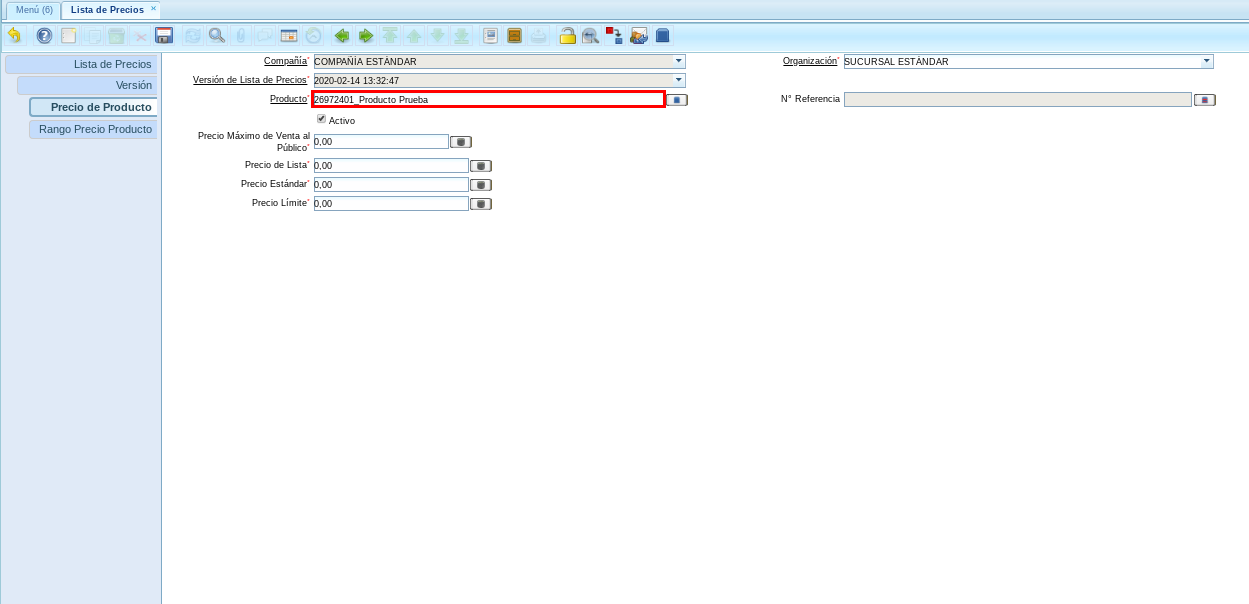This screenshot has height=604, width=1249.
Task: Open calculator for Precio Máximo de Venta
Action: (461, 142)
